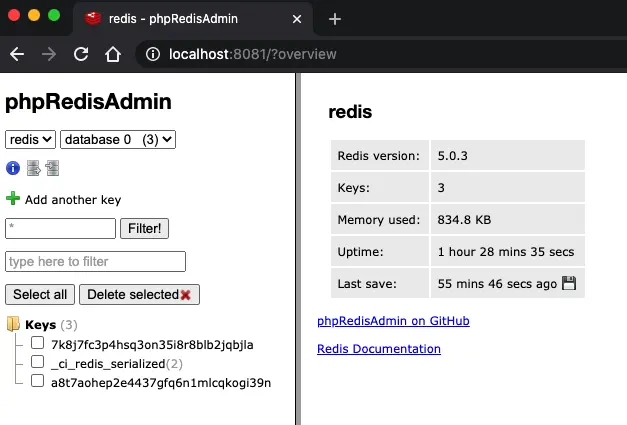Click the Keys (3) tree root label

[51, 325]
